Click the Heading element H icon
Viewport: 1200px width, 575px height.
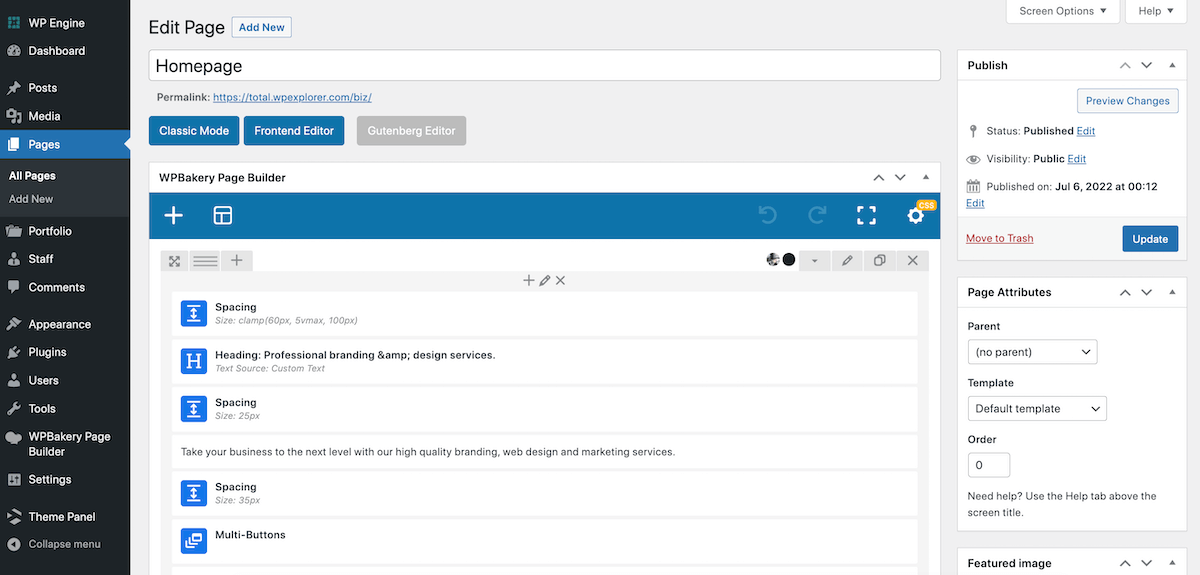point(193,361)
